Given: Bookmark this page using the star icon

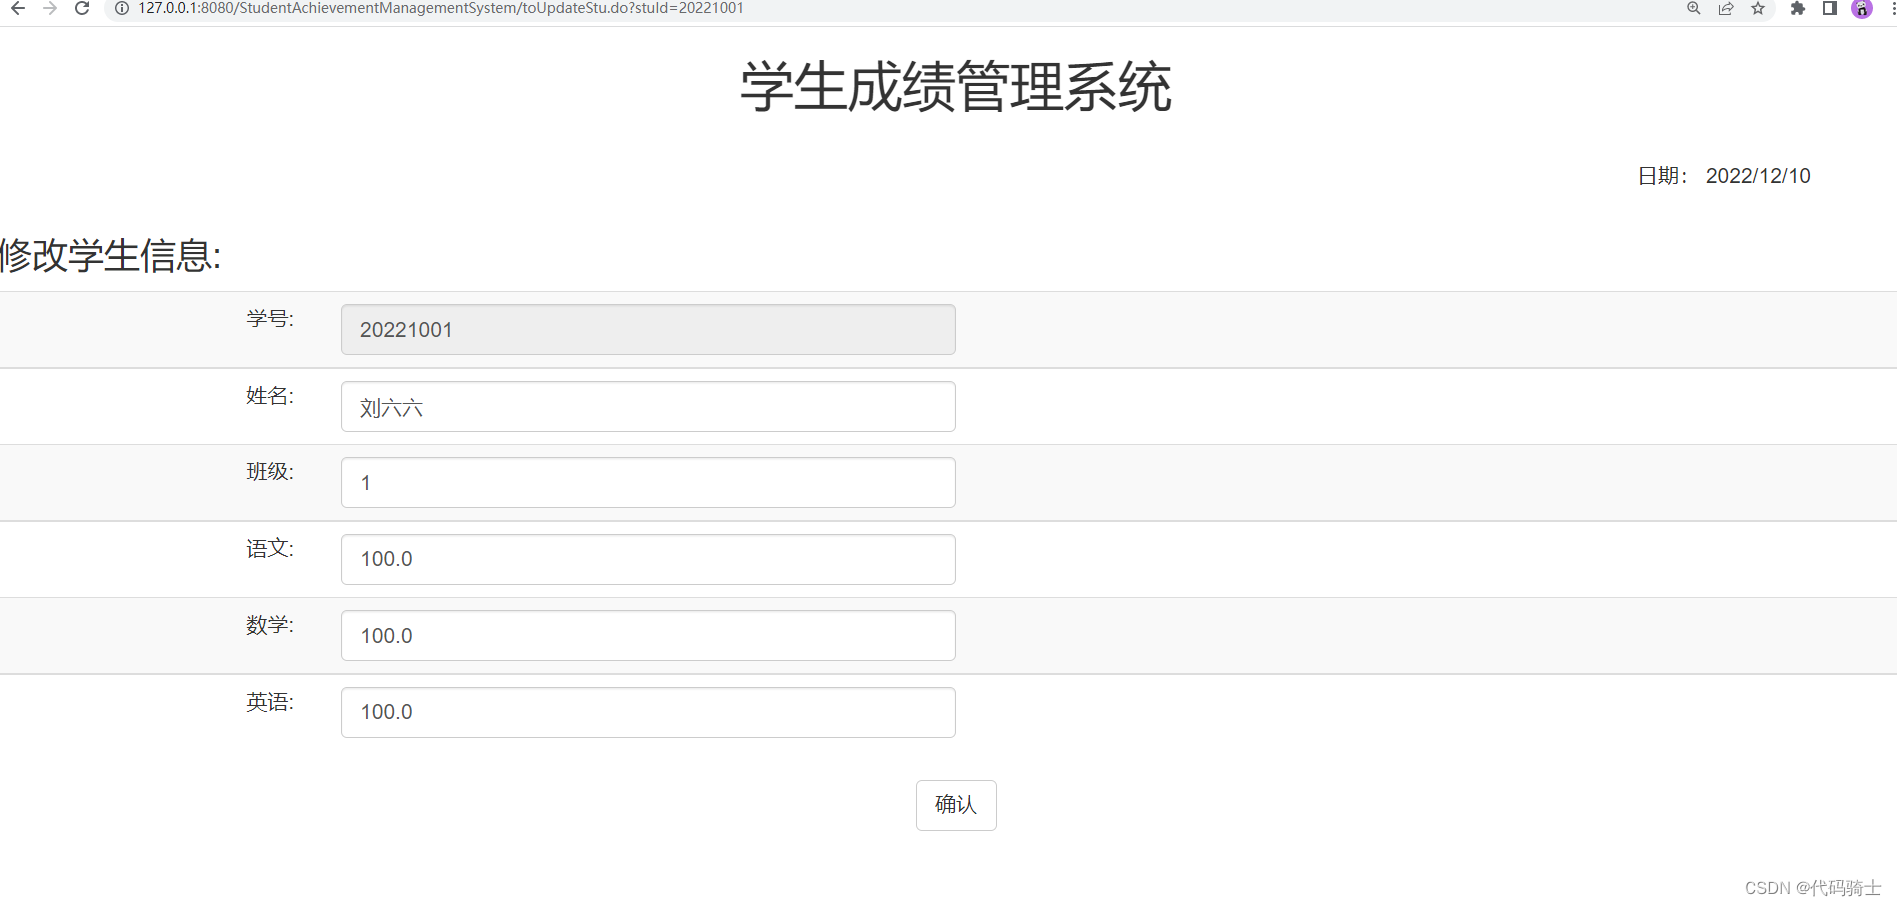Looking at the screenshot, I should click(x=1757, y=8).
